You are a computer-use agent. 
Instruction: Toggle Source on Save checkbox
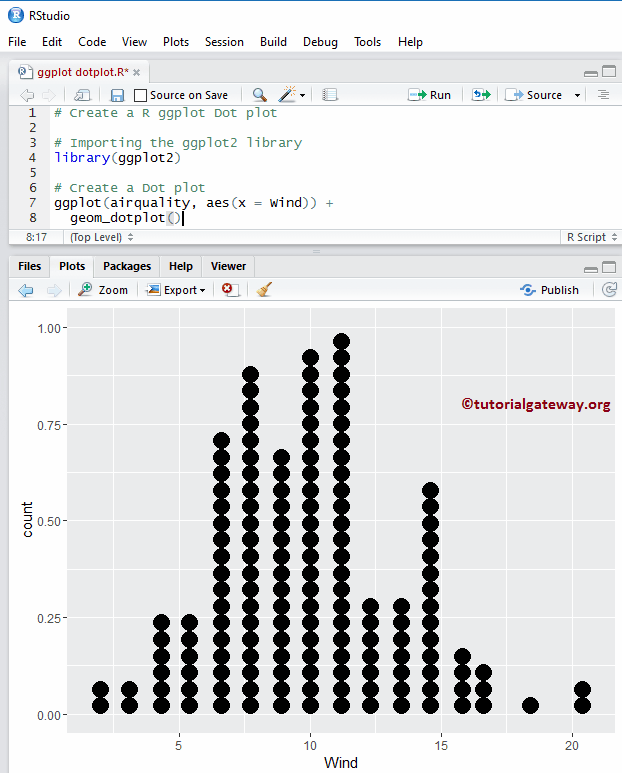[140, 95]
